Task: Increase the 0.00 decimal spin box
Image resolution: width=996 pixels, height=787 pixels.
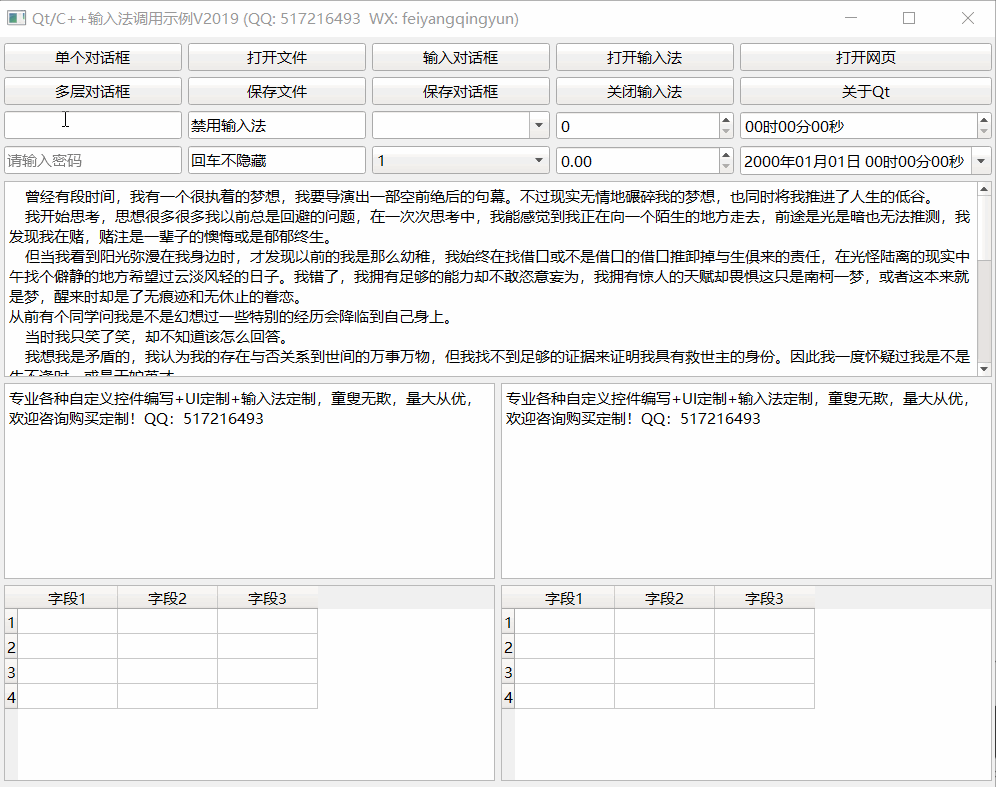Action: 726,154
